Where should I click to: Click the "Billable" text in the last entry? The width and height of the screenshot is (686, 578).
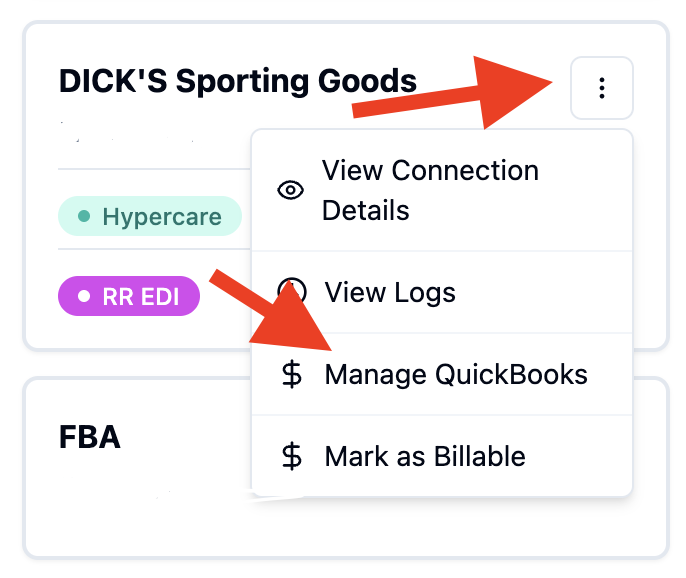480,456
